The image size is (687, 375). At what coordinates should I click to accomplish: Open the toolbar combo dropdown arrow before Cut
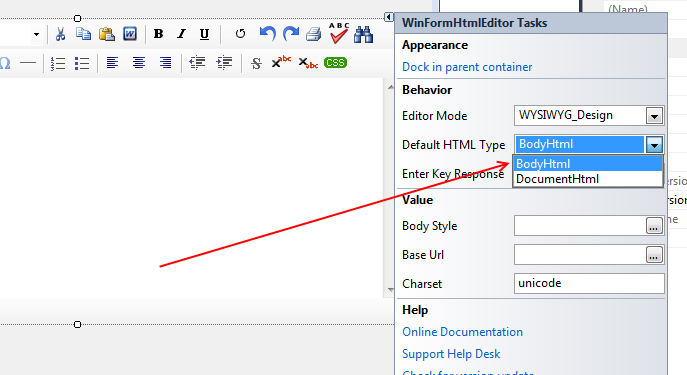coord(36,34)
